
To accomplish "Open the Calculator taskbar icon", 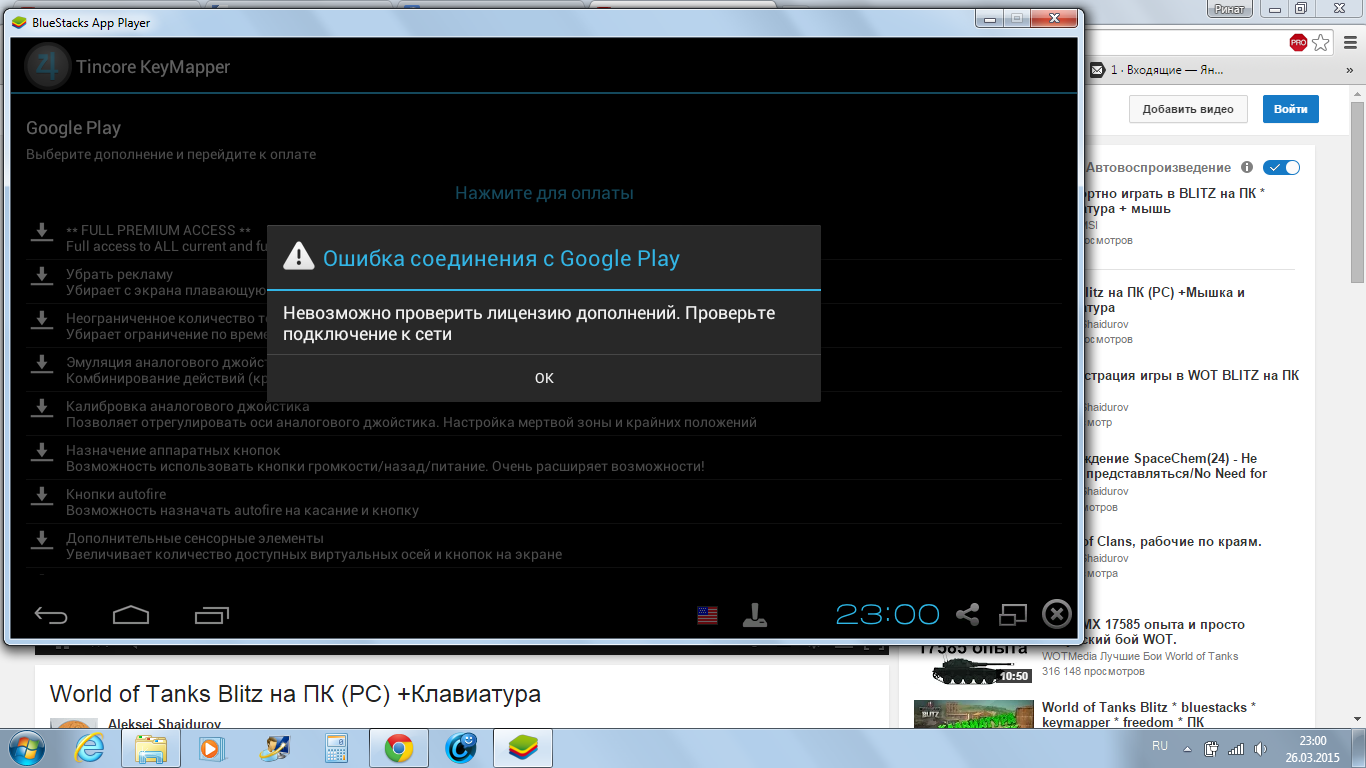I will [335, 748].
